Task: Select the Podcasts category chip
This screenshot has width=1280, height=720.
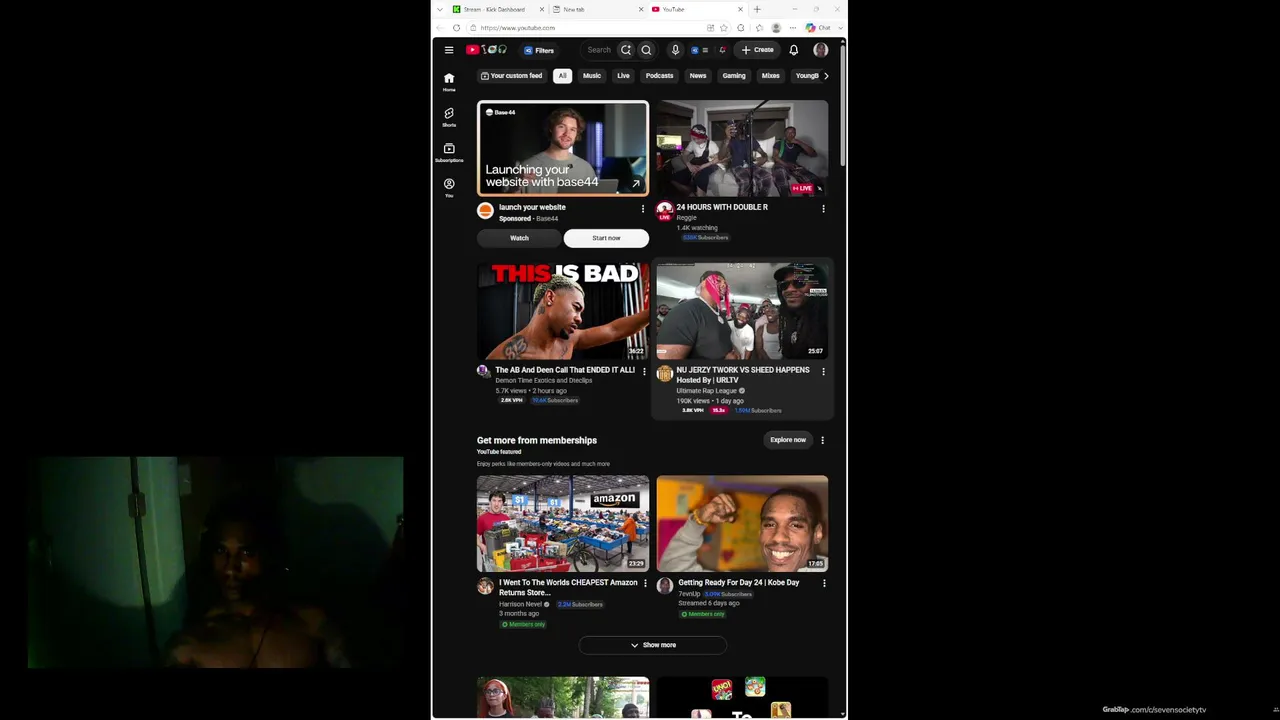Action: 659,76
